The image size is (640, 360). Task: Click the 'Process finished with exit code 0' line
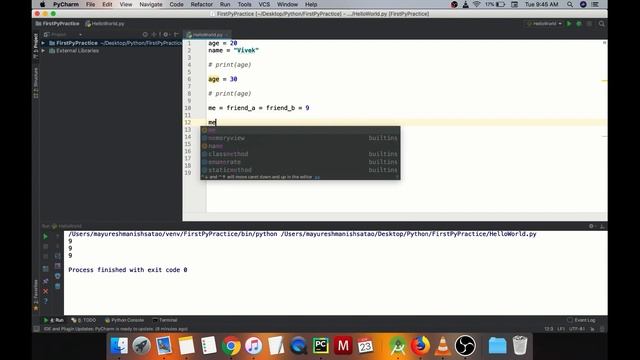point(128,270)
